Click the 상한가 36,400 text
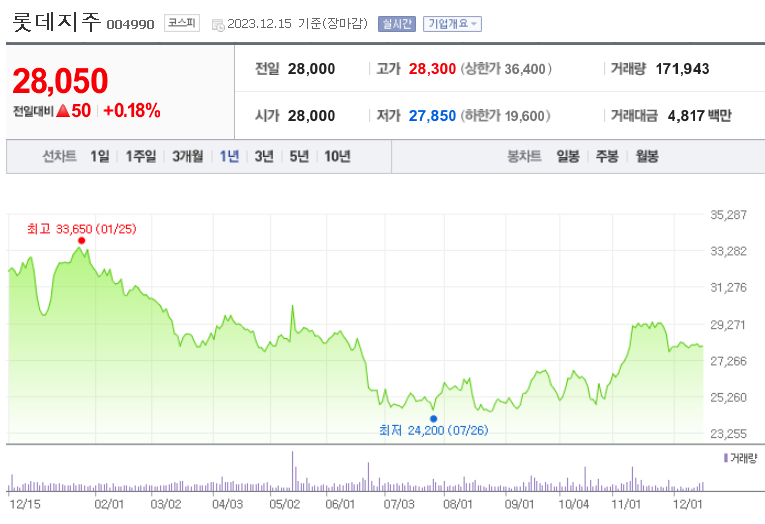This screenshot has height=524, width=765. point(506,69)
